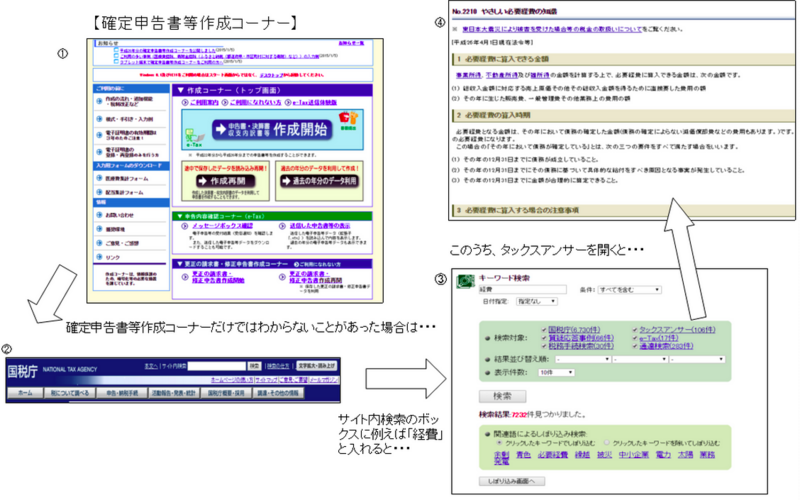This screenshot has height=500, width=800.
Task: Click the blue icon beside 配当集計フォーム
Action: coord(99,192)
